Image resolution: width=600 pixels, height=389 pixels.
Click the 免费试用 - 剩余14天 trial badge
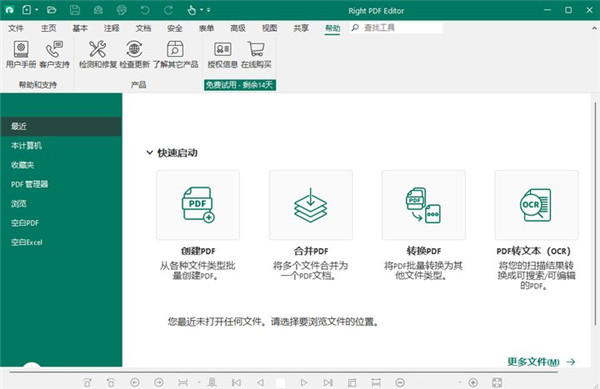[x=240, y=85]
